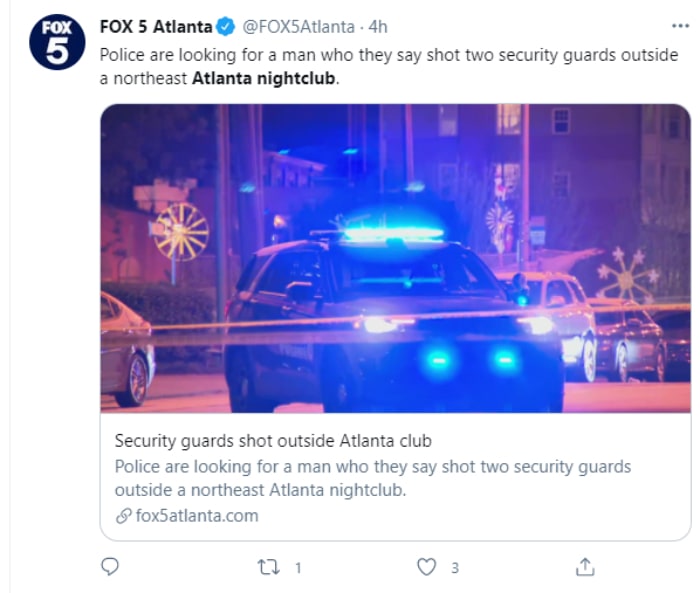Image resolution: width=700 pixels, height=593 pixels.
Task: Reply using the comment bubble icon
Action: (x=110, y=567)
